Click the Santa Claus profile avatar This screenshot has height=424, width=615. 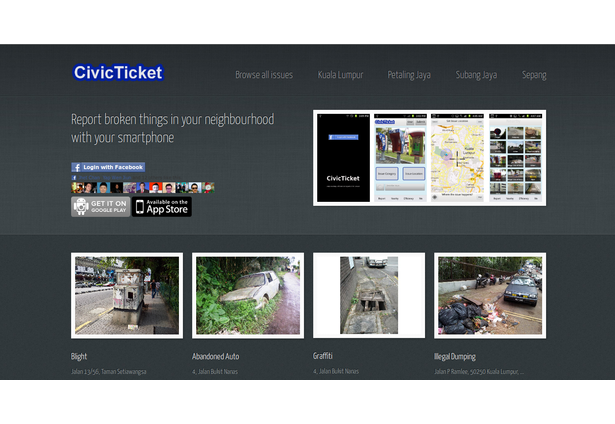tap(208, 187)
